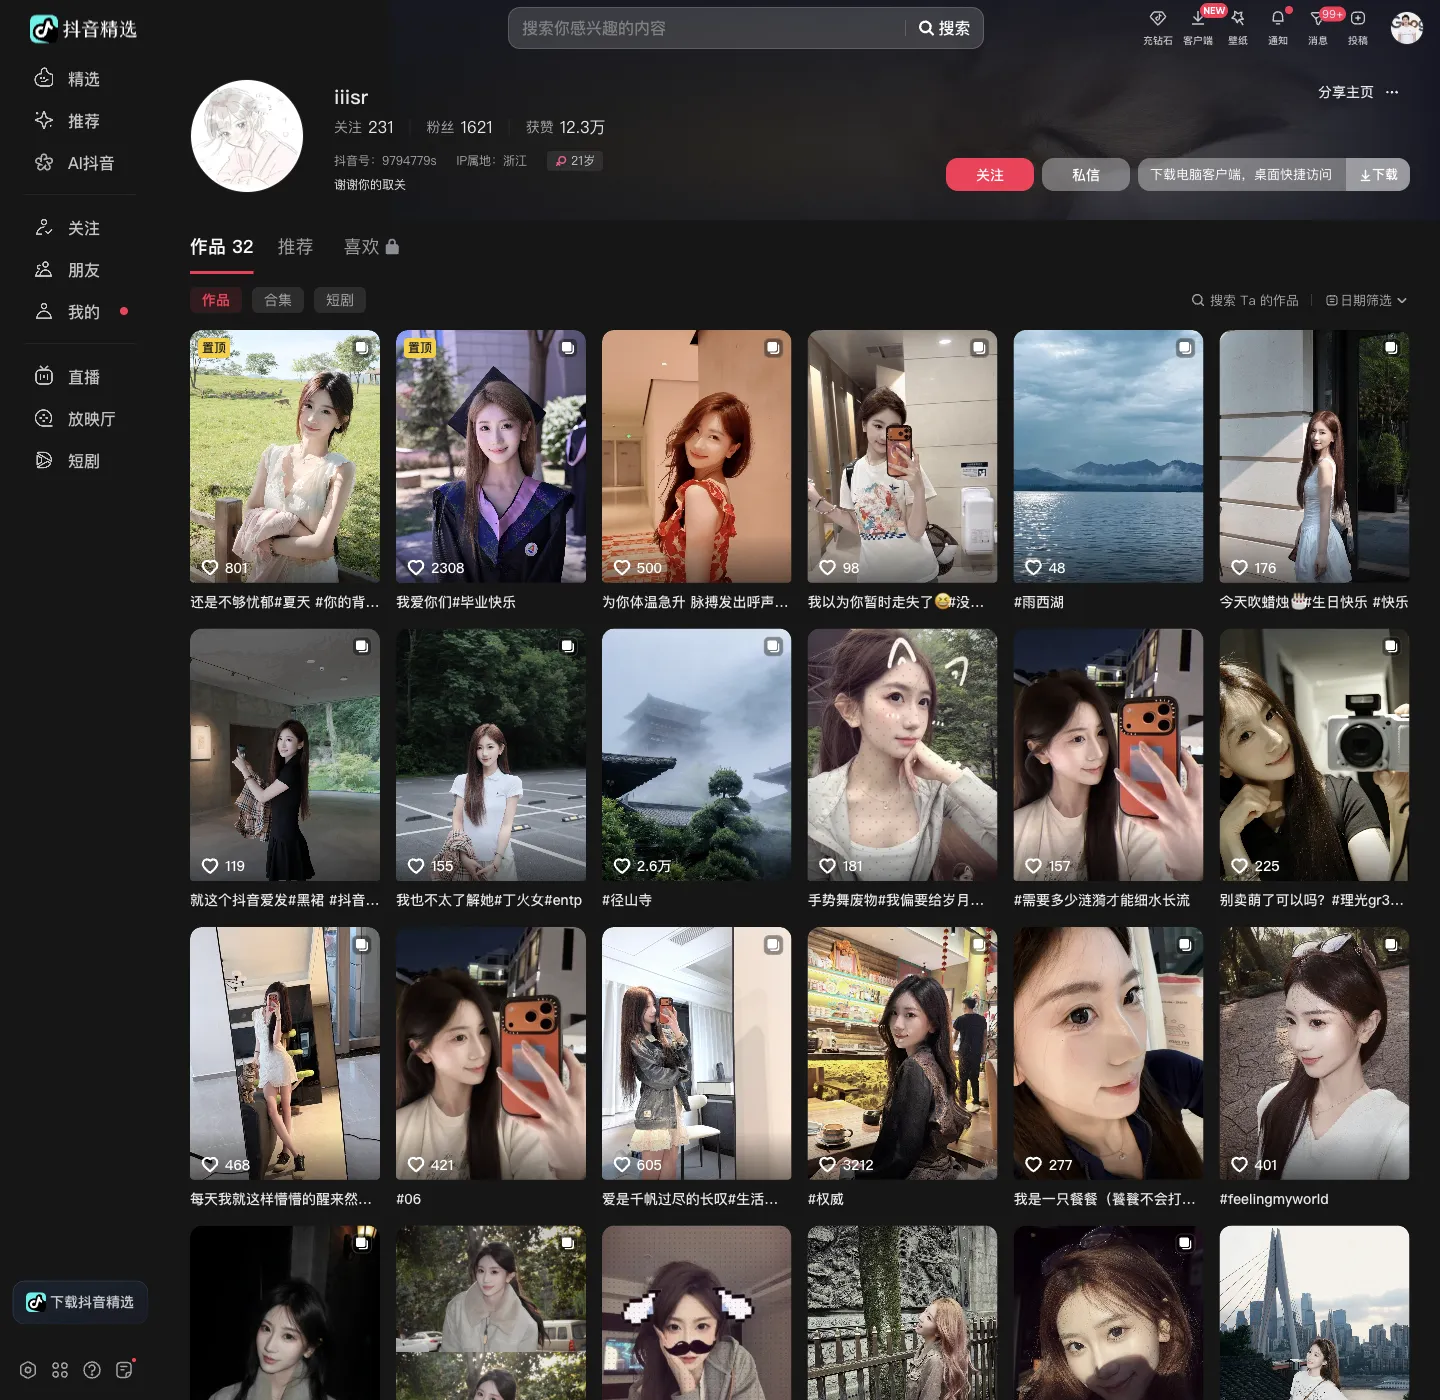
Task: Switch to the locked 喜欢 tab
Action: click(x=371, y=246)
